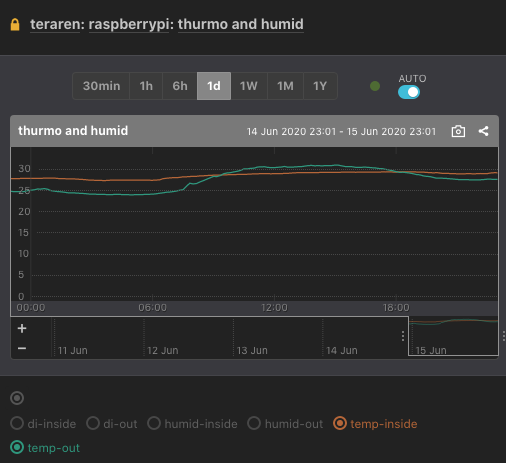Select the 1W time range
This screenshot has height=463, width=506.
pos(249,86)
